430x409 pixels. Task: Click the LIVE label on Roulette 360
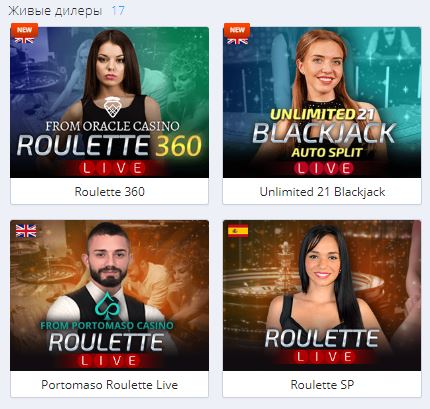point(112,168)
